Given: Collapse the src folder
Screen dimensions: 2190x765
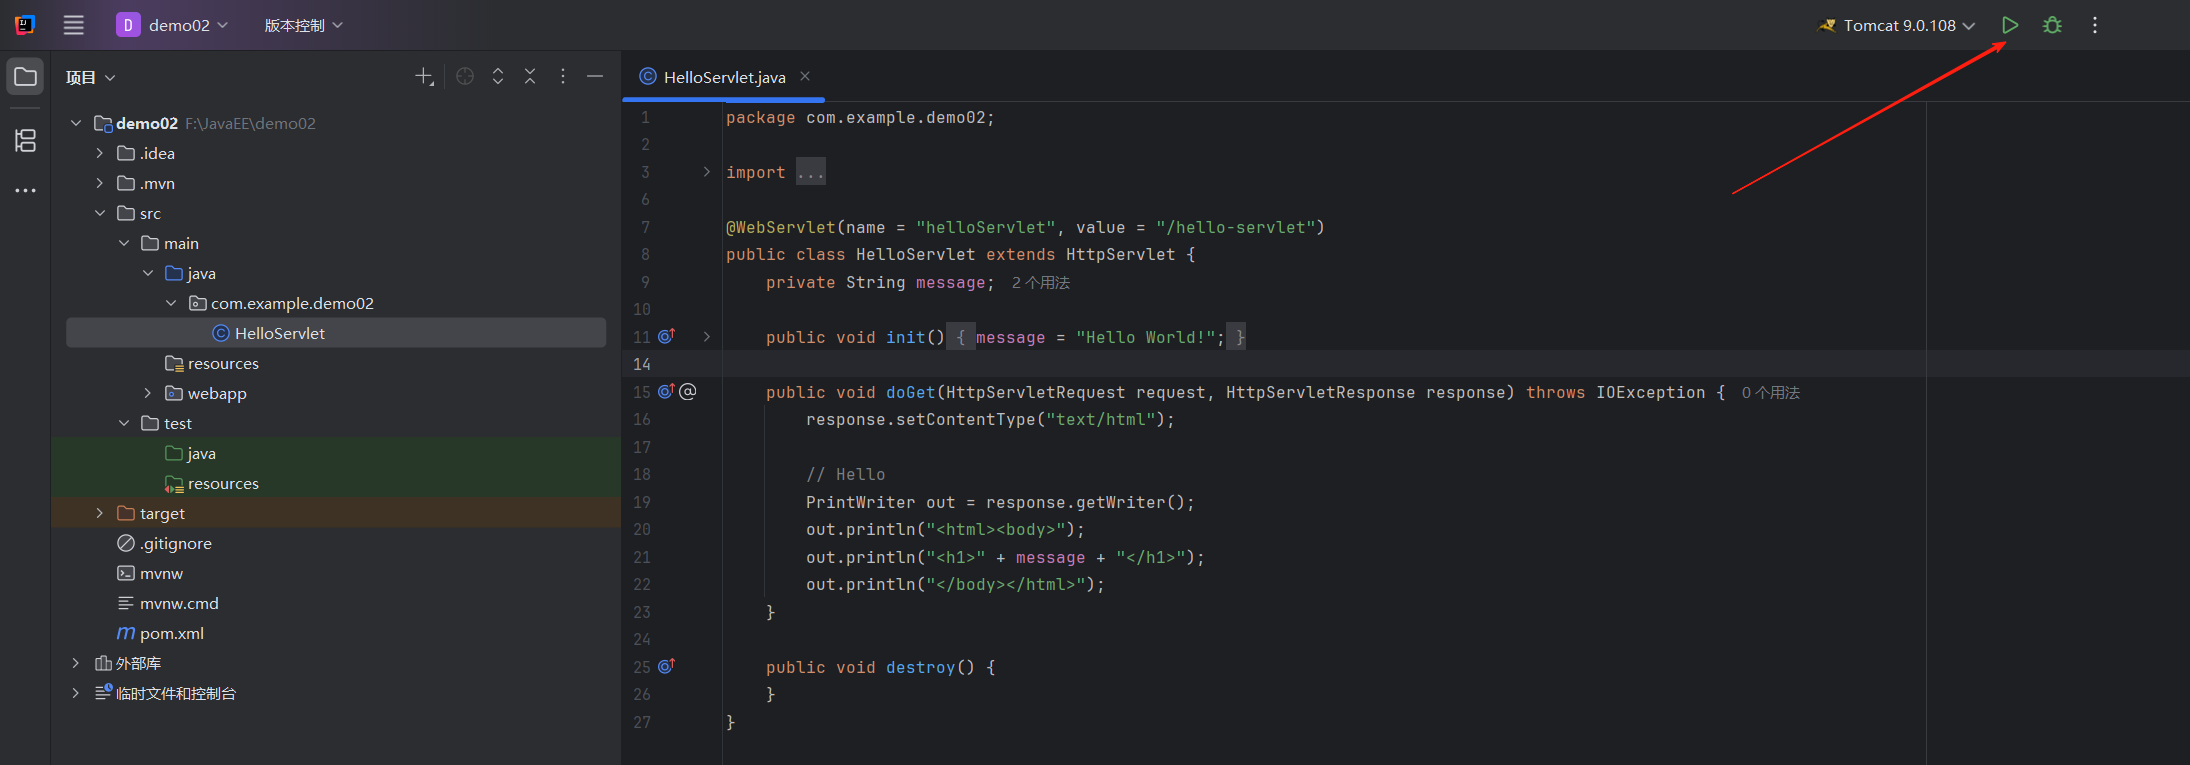Looking at the screenshot, I should pos(100,213).
